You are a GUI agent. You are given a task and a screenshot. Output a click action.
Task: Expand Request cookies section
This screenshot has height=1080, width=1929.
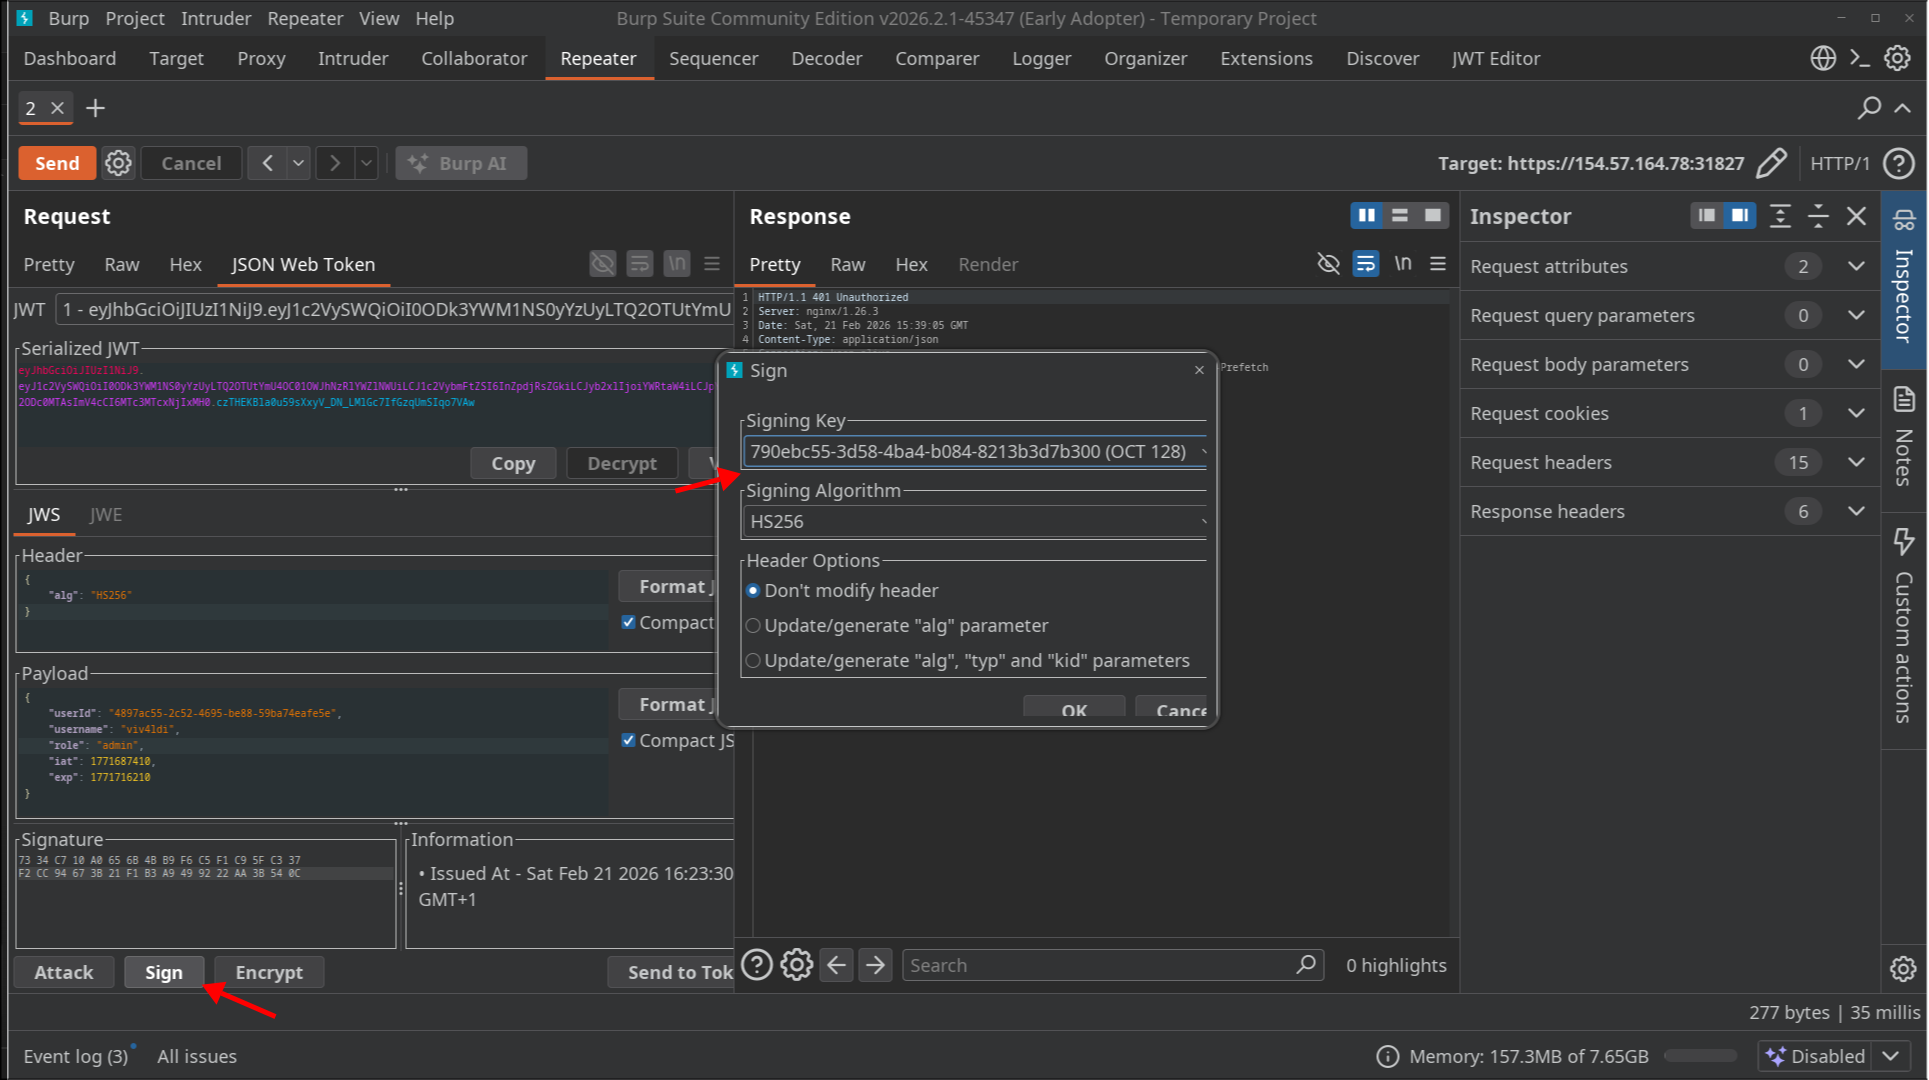tap(1857, 413)
